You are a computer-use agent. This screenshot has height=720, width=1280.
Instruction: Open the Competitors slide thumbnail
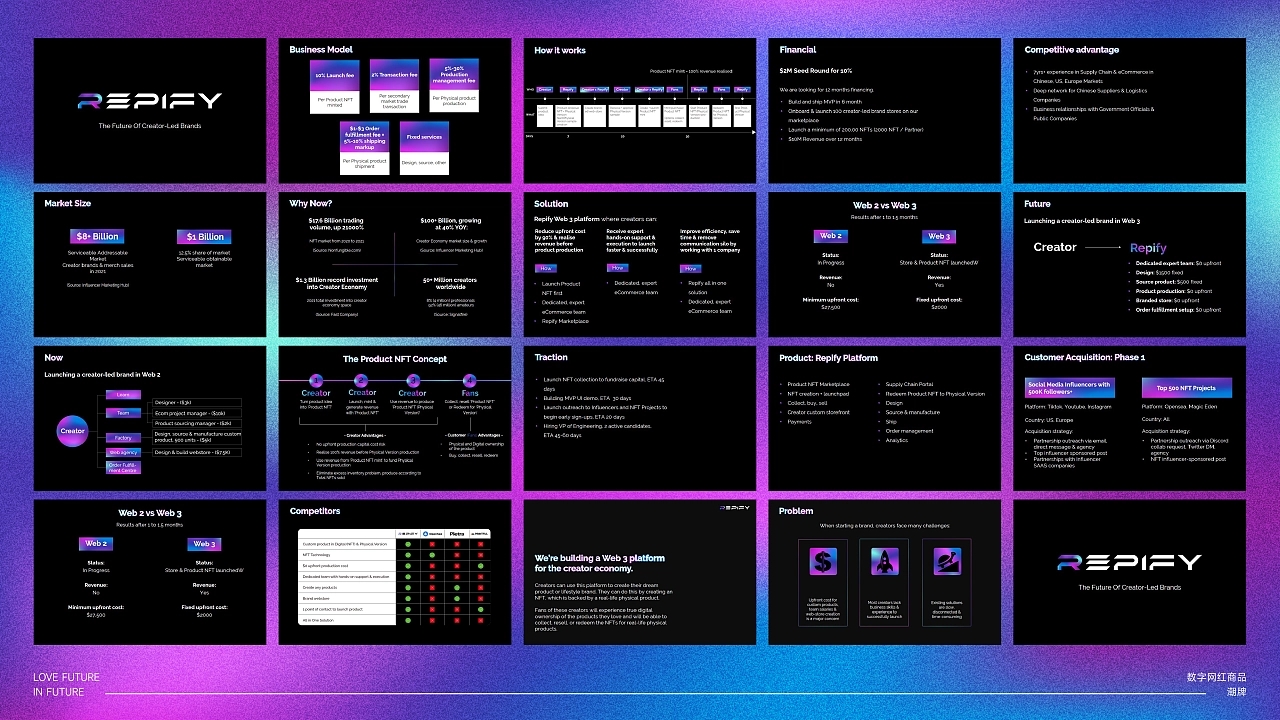point(394,572)
